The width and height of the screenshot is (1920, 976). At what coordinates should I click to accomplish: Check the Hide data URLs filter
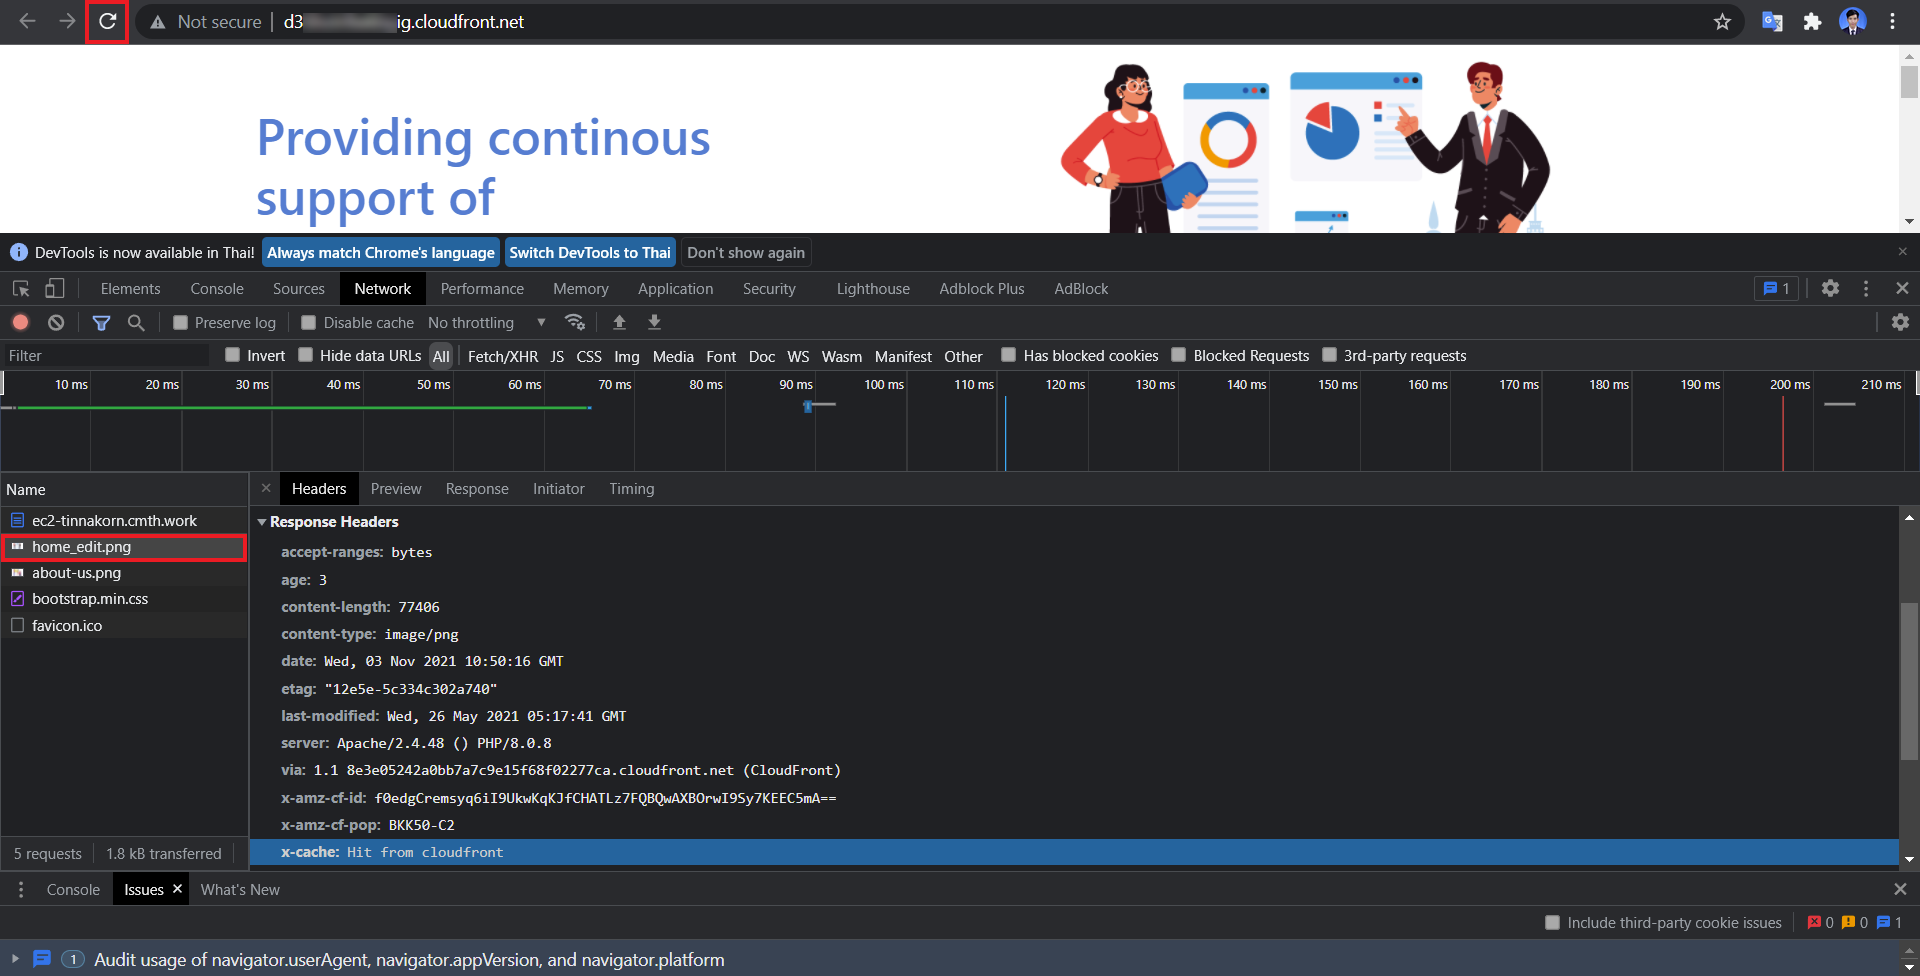(305, 355)
